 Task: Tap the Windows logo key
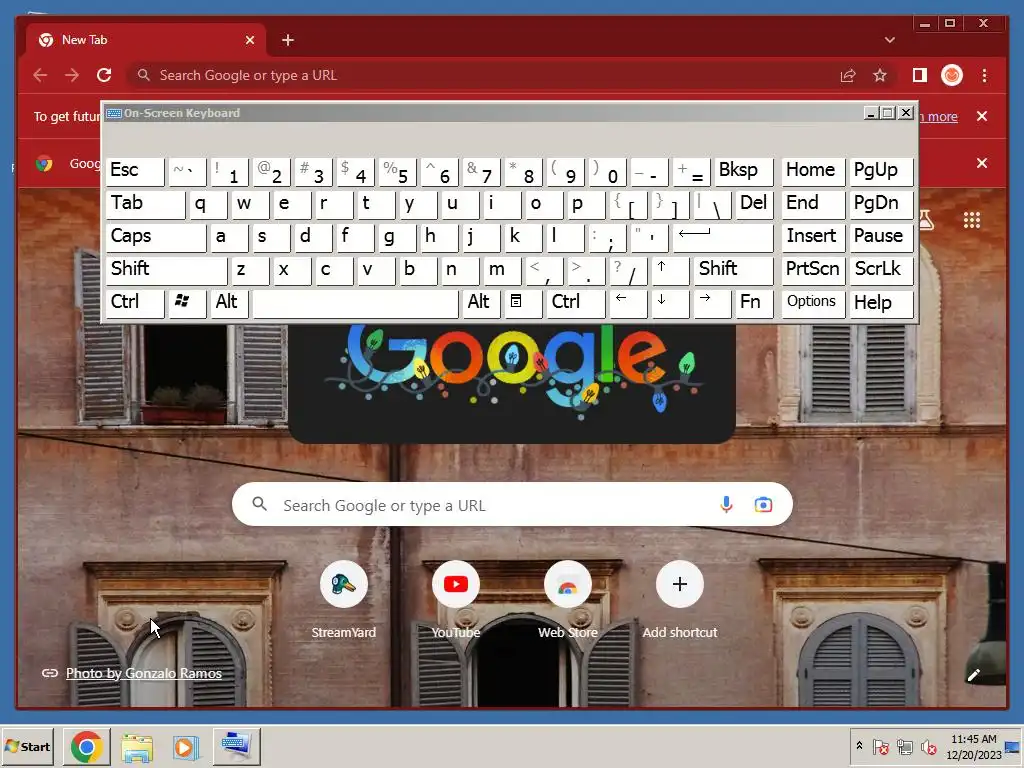(x=187, y=302)
